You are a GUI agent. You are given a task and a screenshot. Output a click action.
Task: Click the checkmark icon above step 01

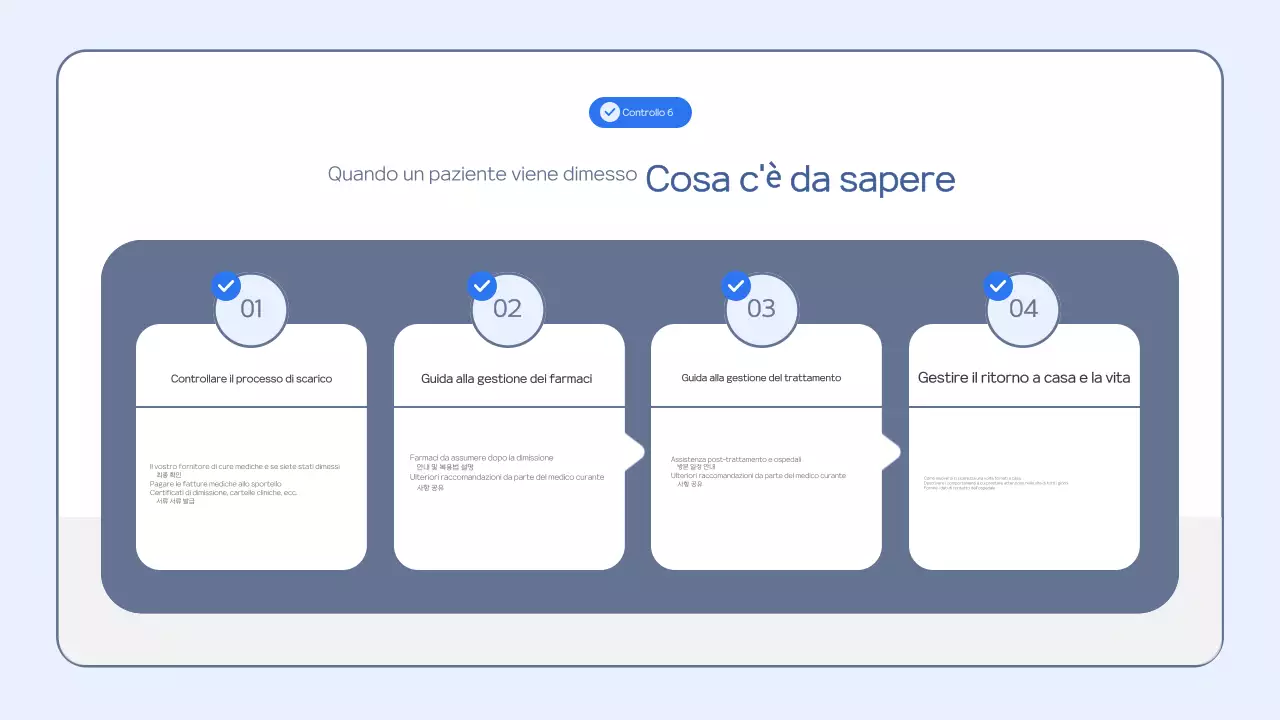225,285
